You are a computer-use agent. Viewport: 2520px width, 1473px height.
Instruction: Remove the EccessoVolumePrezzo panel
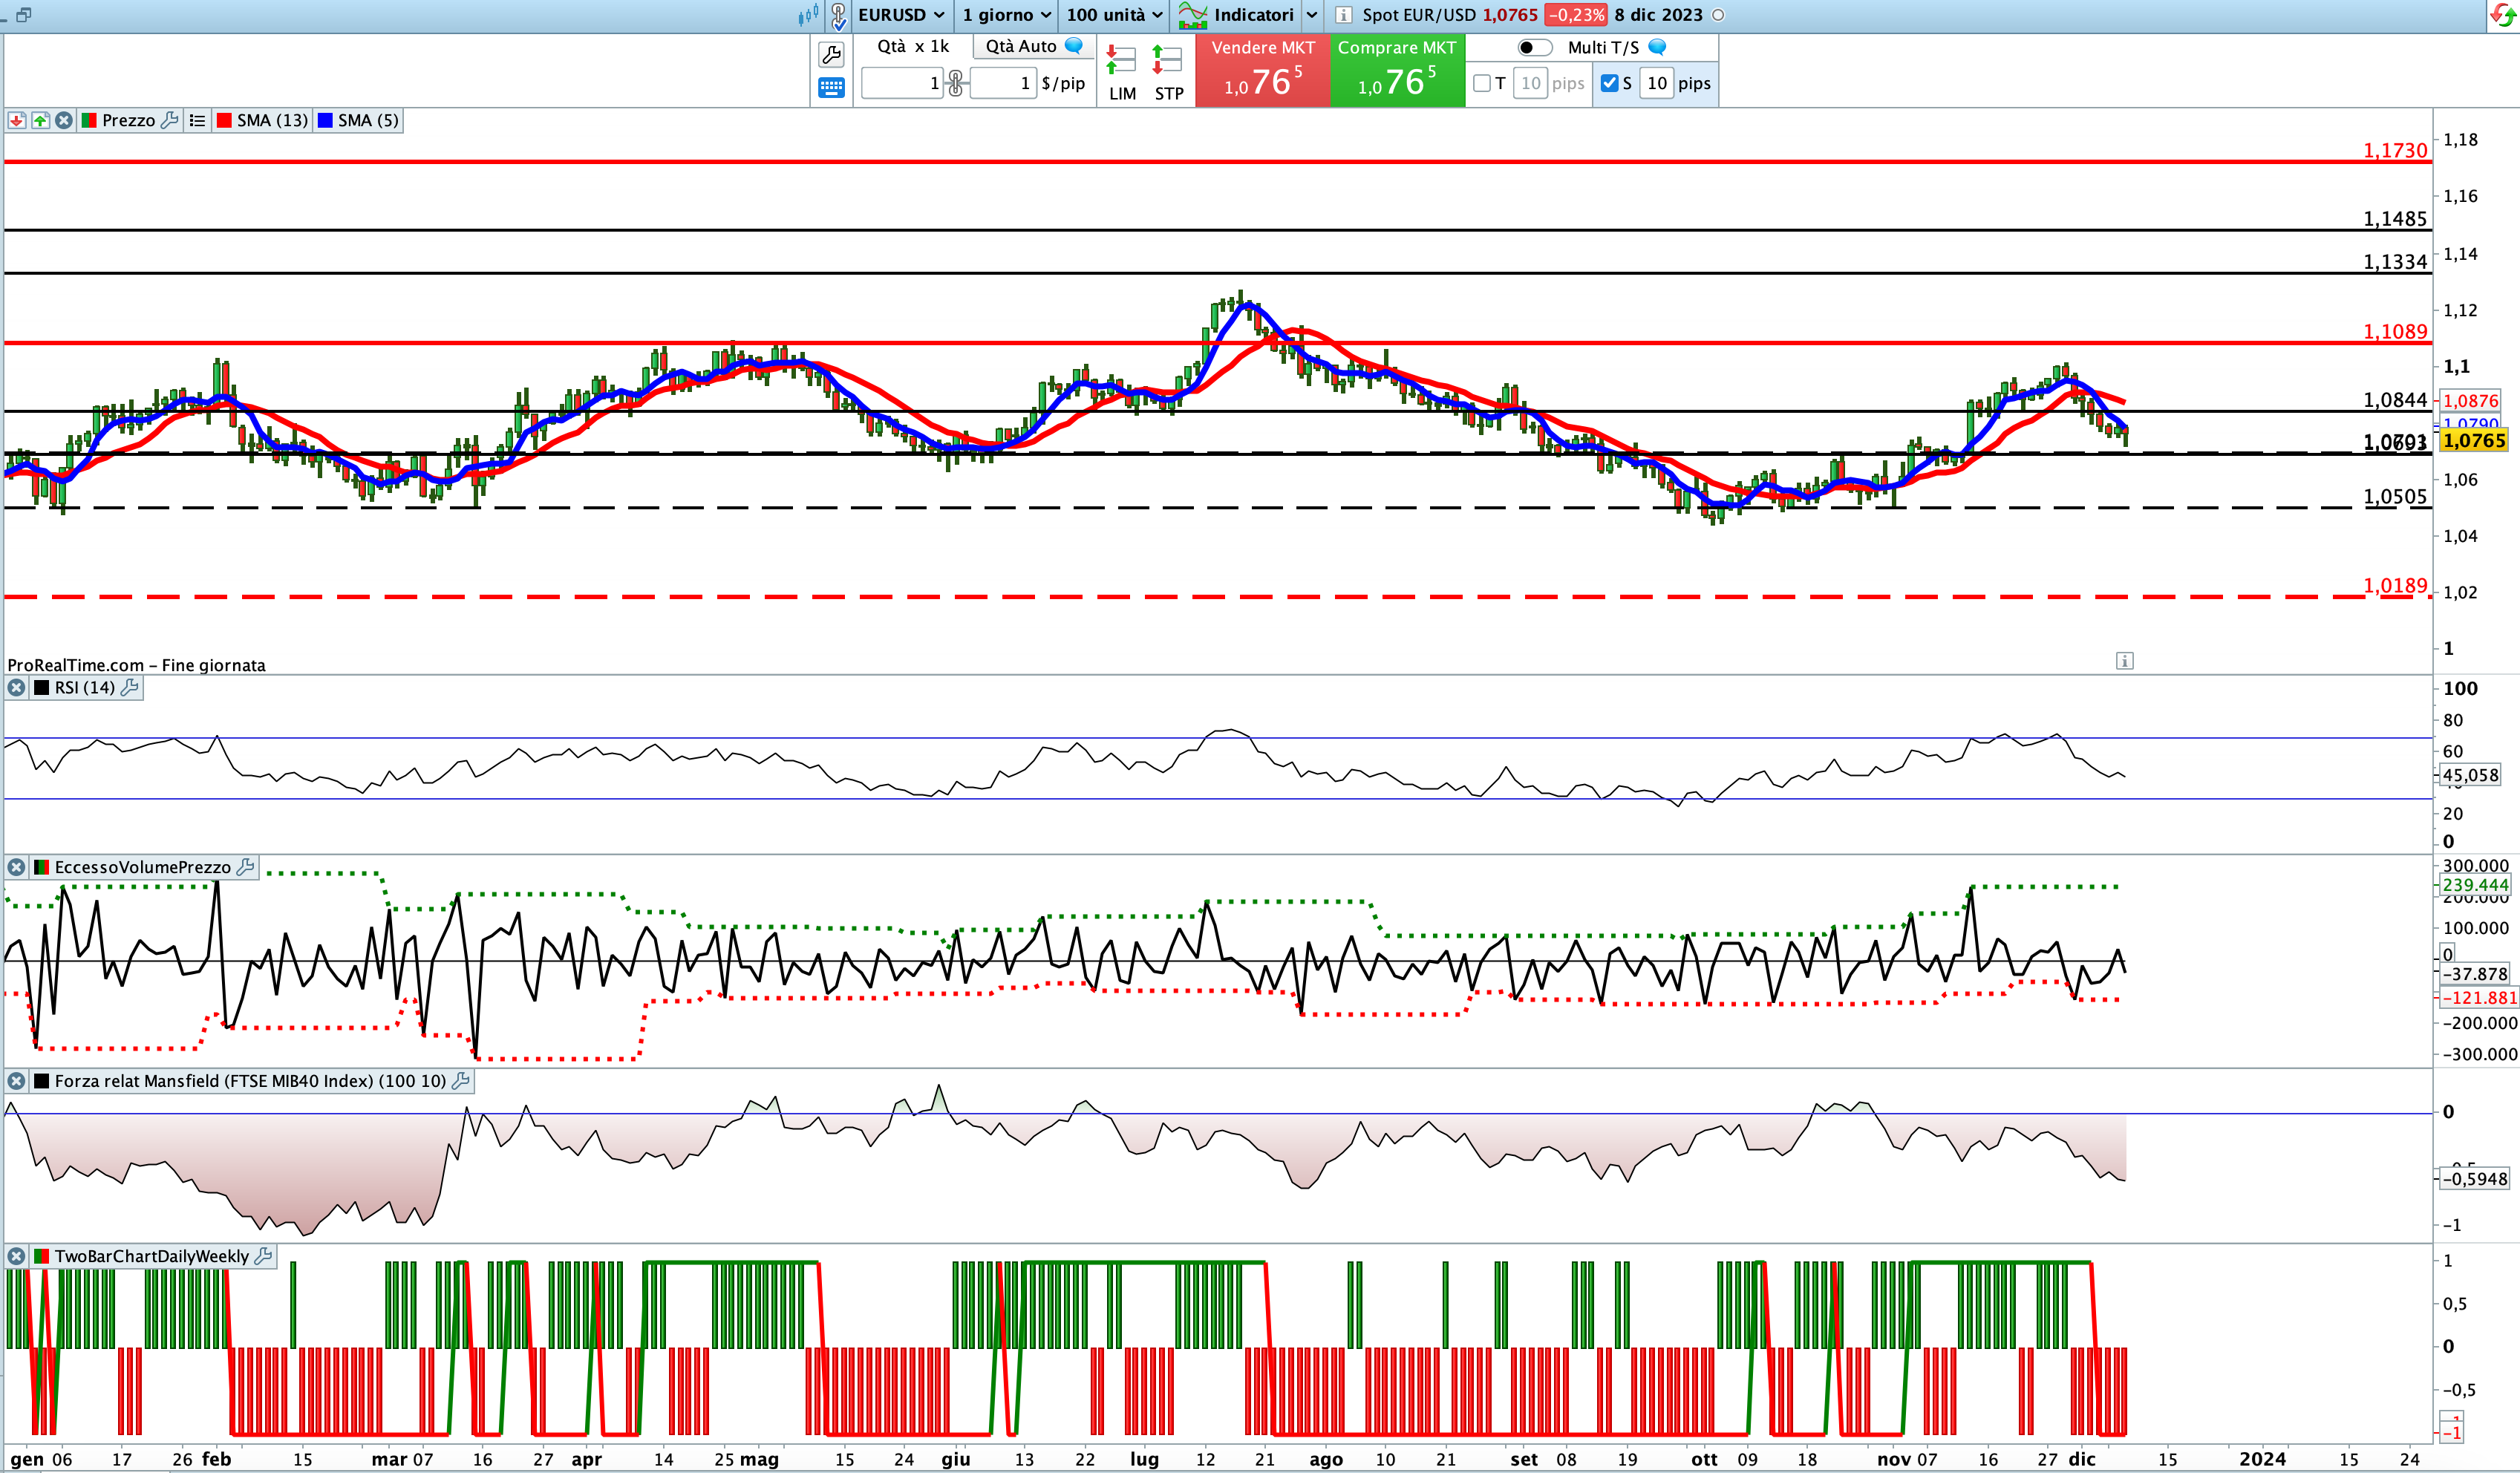click(17, 867)
